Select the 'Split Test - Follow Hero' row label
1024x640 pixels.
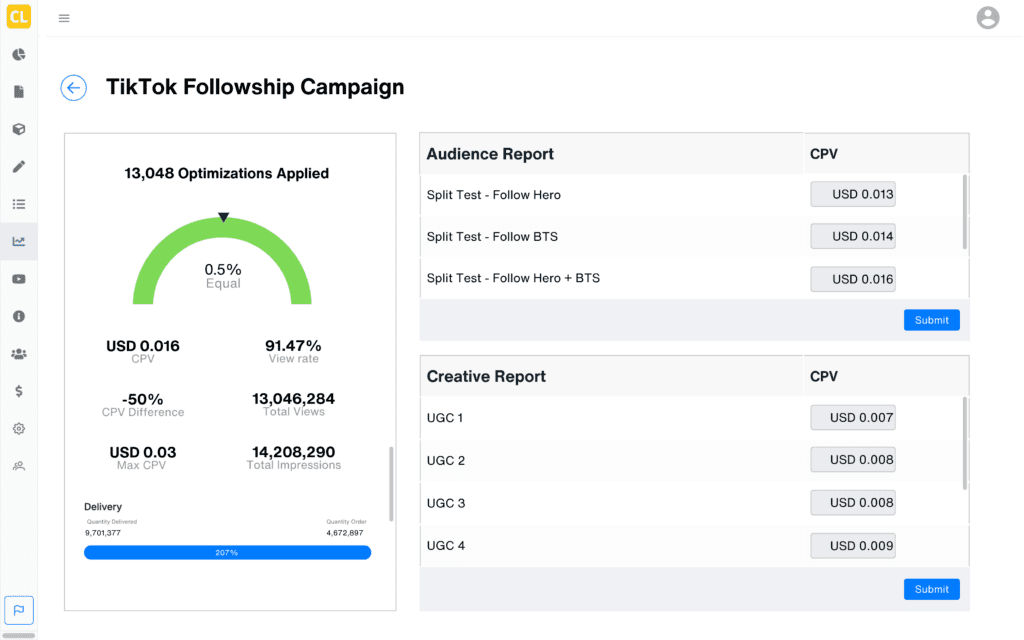coord(494,195)
